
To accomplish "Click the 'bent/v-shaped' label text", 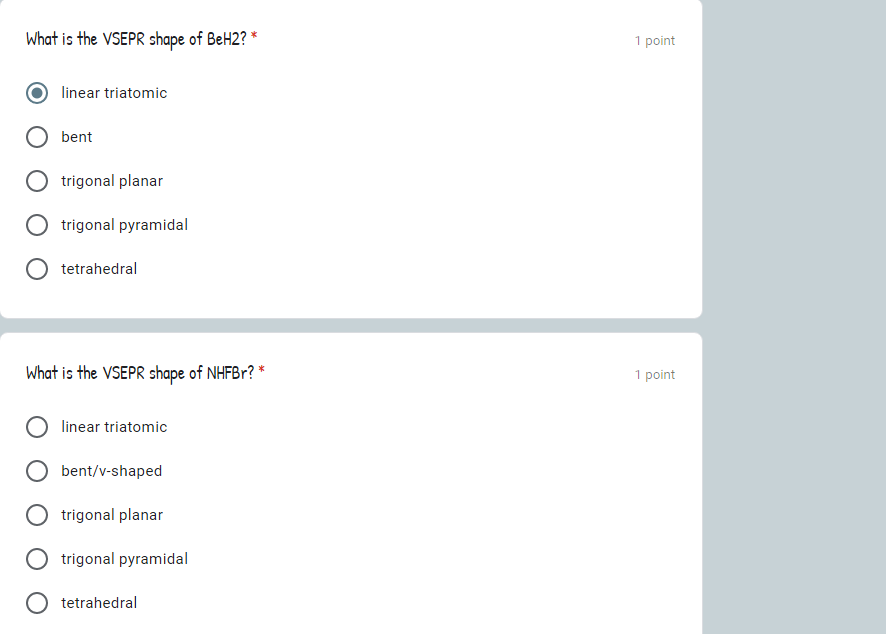I will 112,471.
